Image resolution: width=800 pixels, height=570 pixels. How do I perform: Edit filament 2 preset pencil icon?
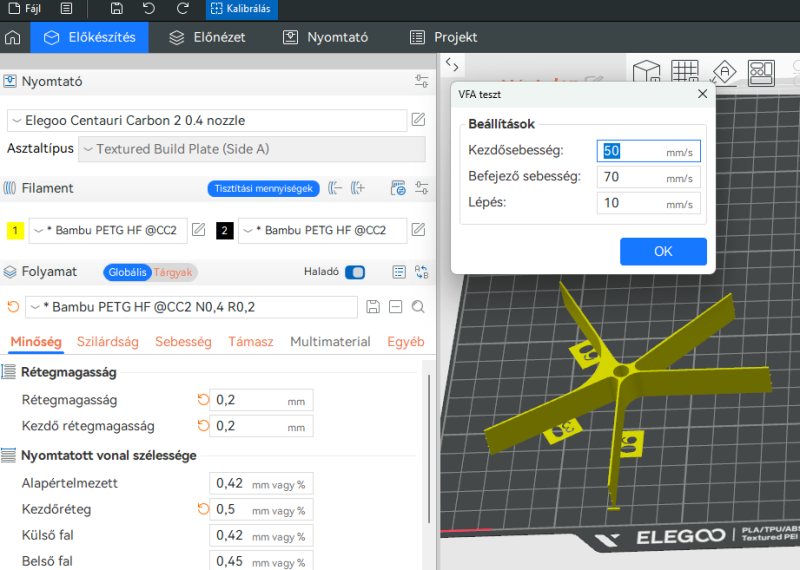coord(418,230)
